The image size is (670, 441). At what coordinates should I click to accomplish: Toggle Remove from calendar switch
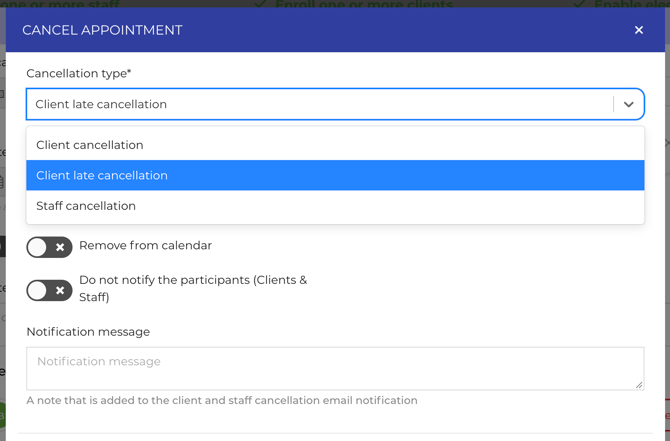(x=49, y=247)
